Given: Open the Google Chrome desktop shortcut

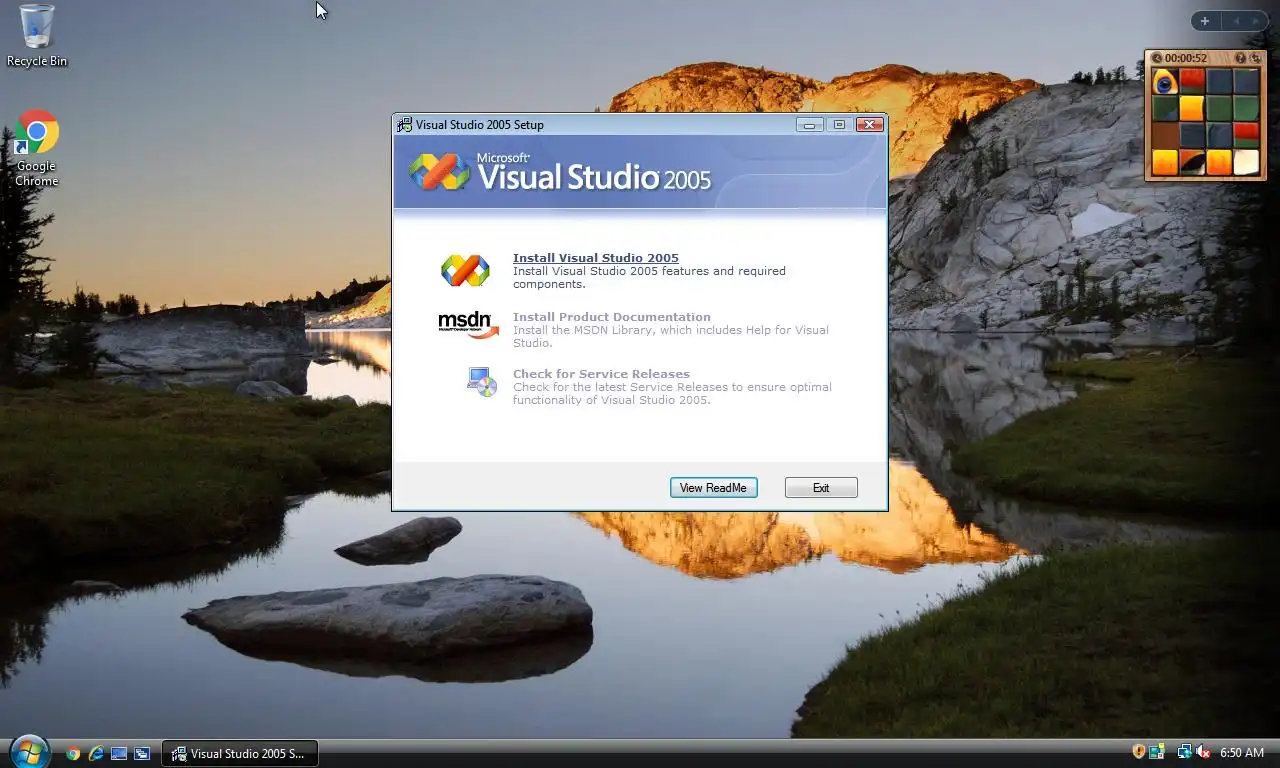Looking at the screenshot, I should (37, 148).
